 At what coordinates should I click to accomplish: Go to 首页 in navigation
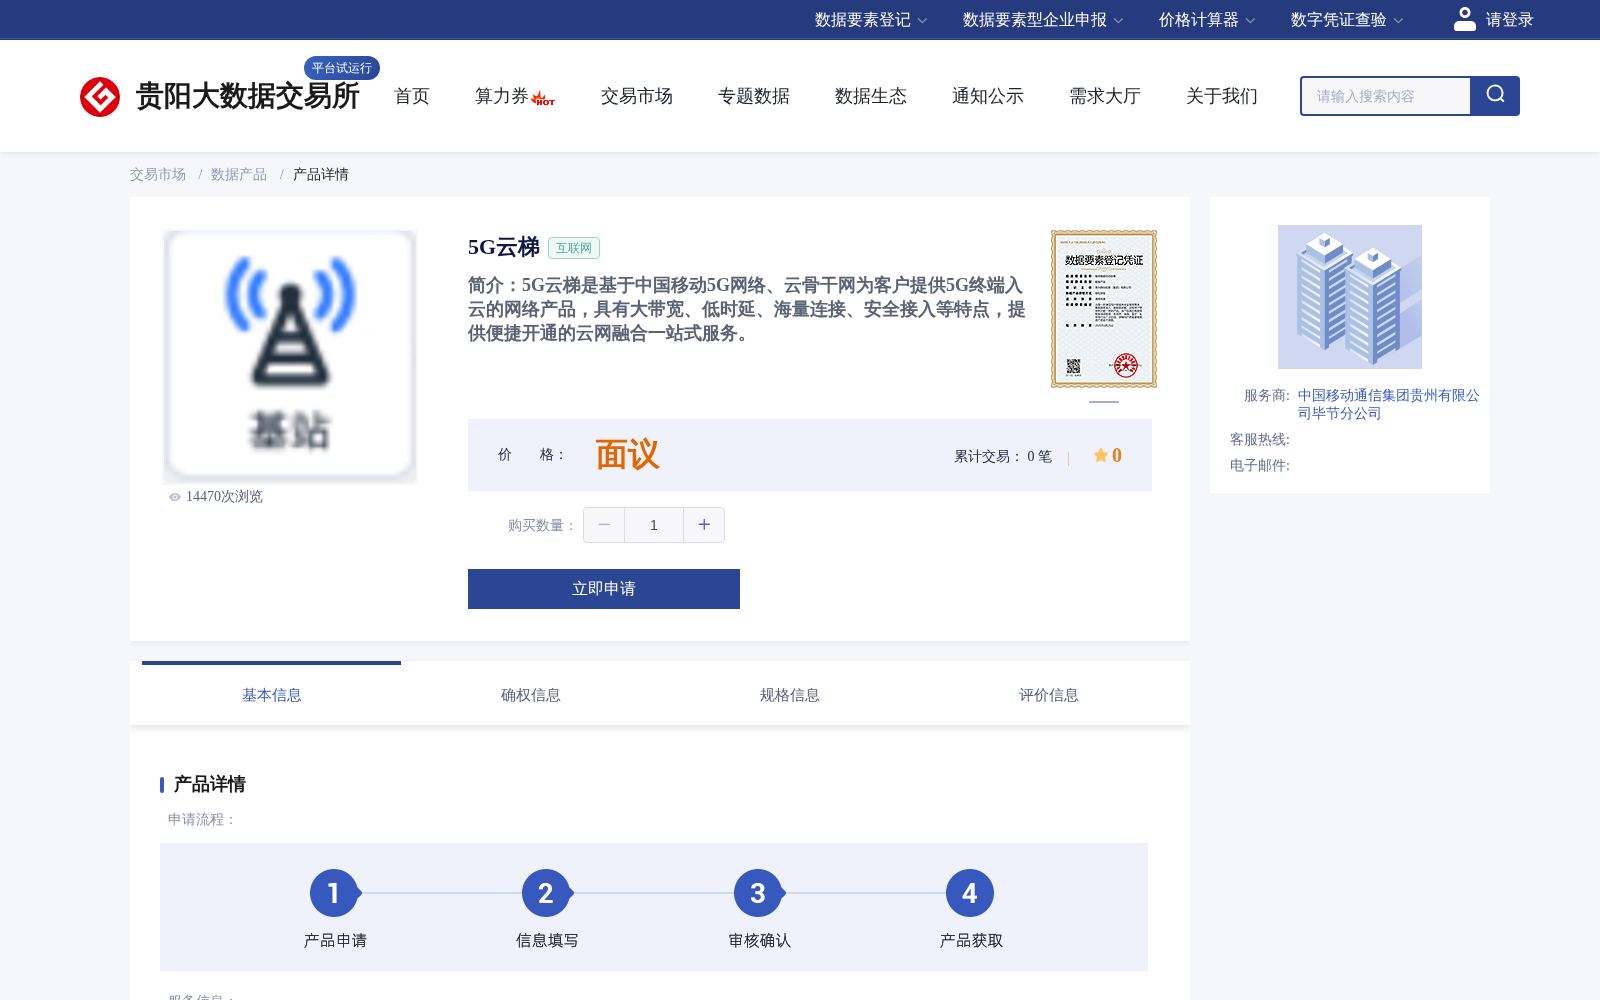(412, 96)
